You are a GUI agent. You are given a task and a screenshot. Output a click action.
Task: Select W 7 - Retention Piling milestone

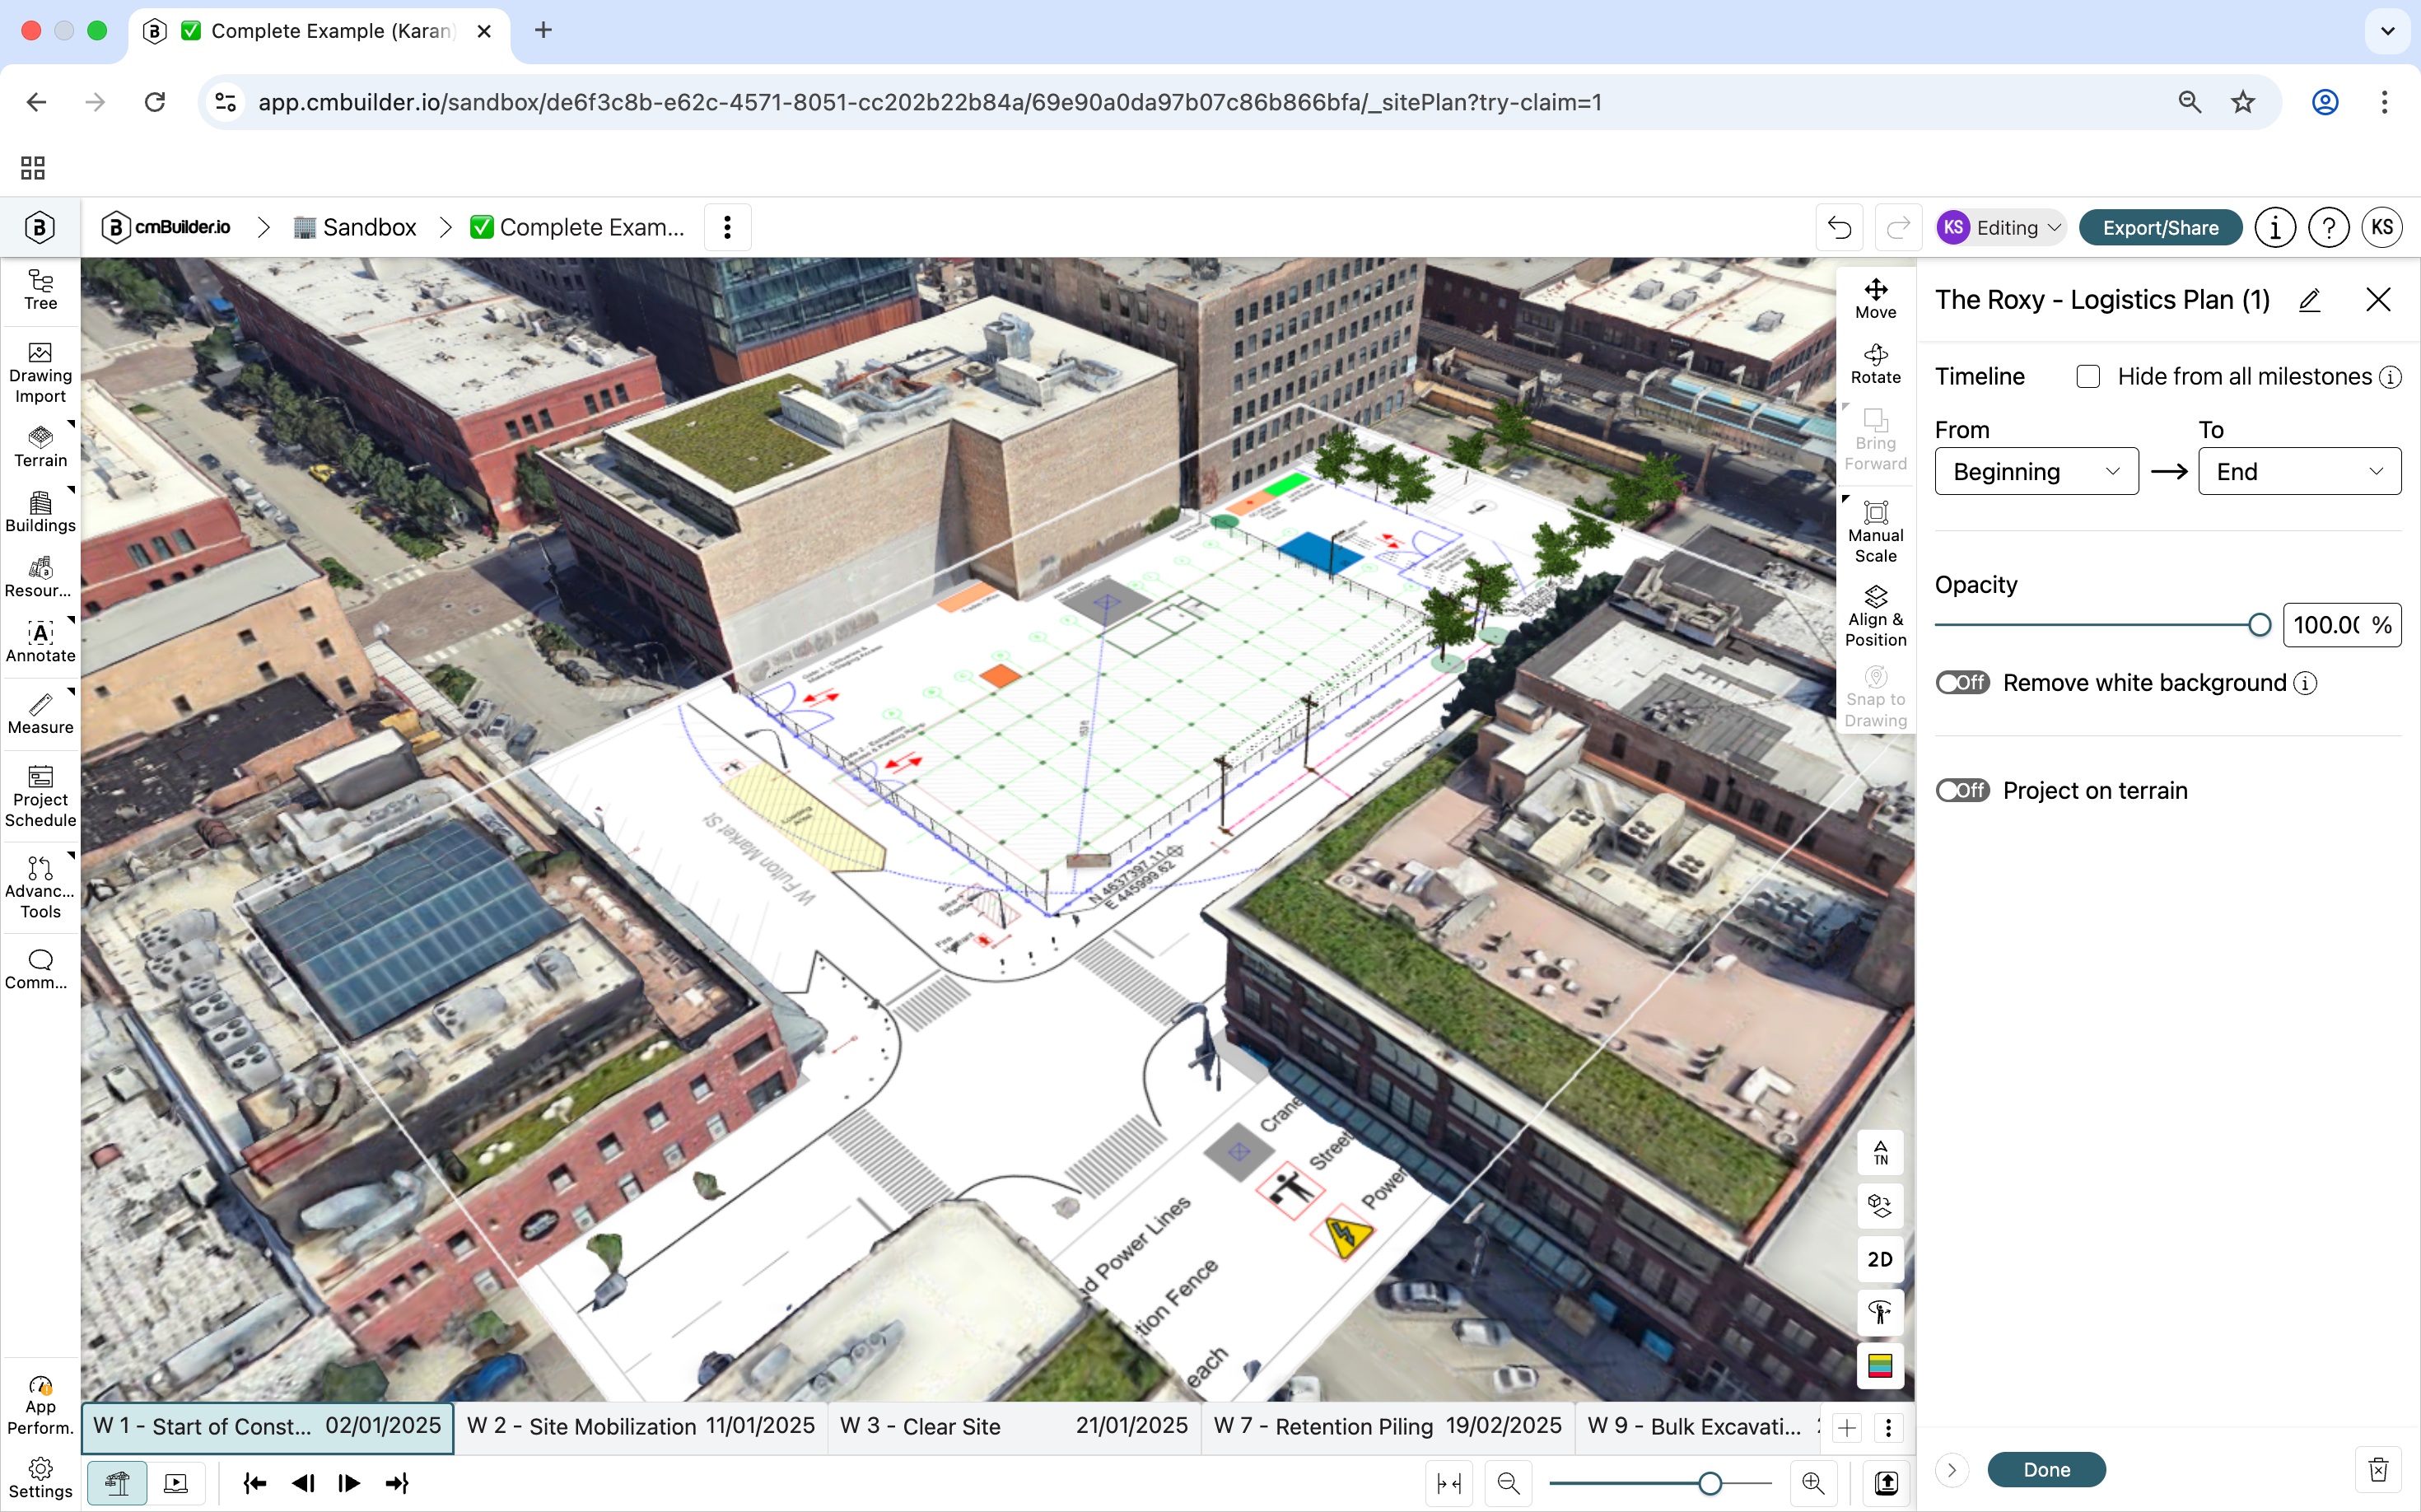[x=1388, y=1427]
